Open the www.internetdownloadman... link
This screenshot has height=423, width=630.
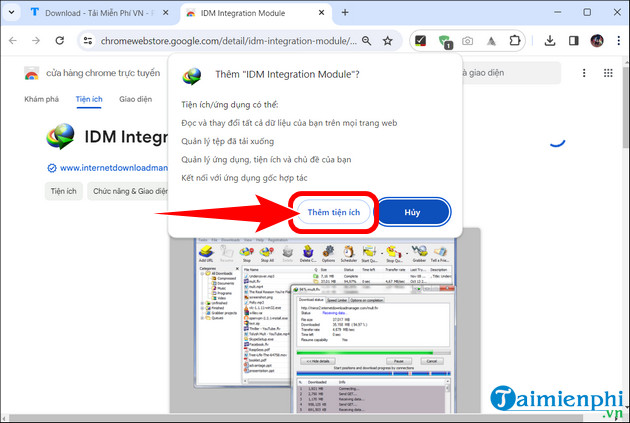click(x=113, y=168)
